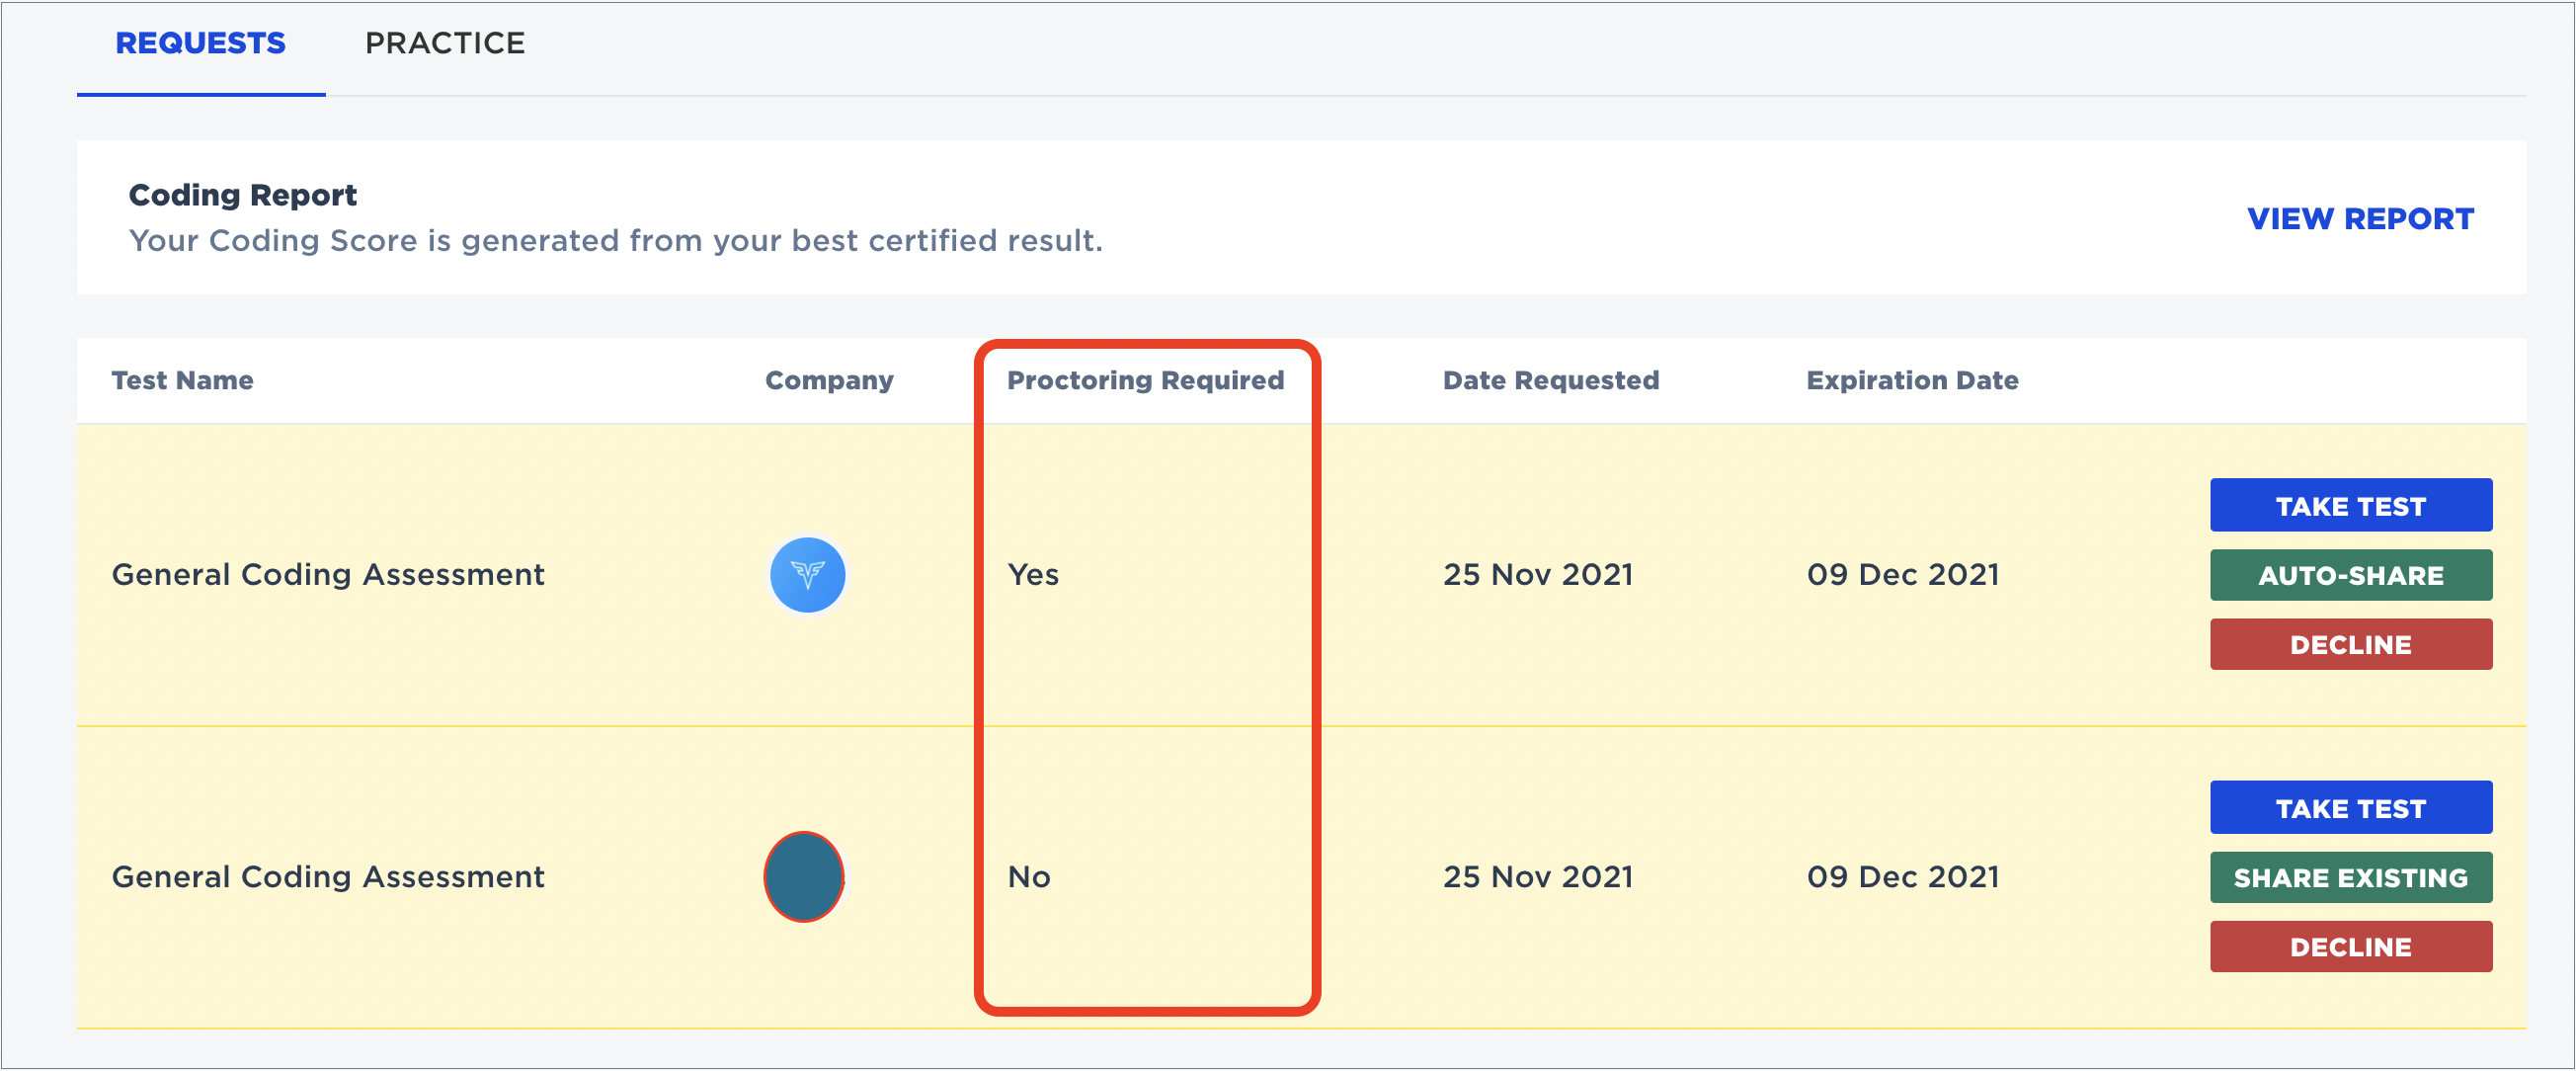Click the Proctoring Required column header
Screen dimensions: 2576x1071
[x=1145, y=380]
